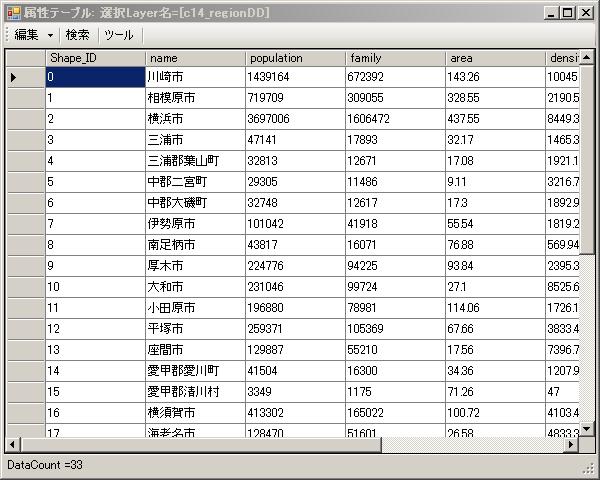Click the resize grip in status bar
The image size is (600, 480).
coord(589,467)
